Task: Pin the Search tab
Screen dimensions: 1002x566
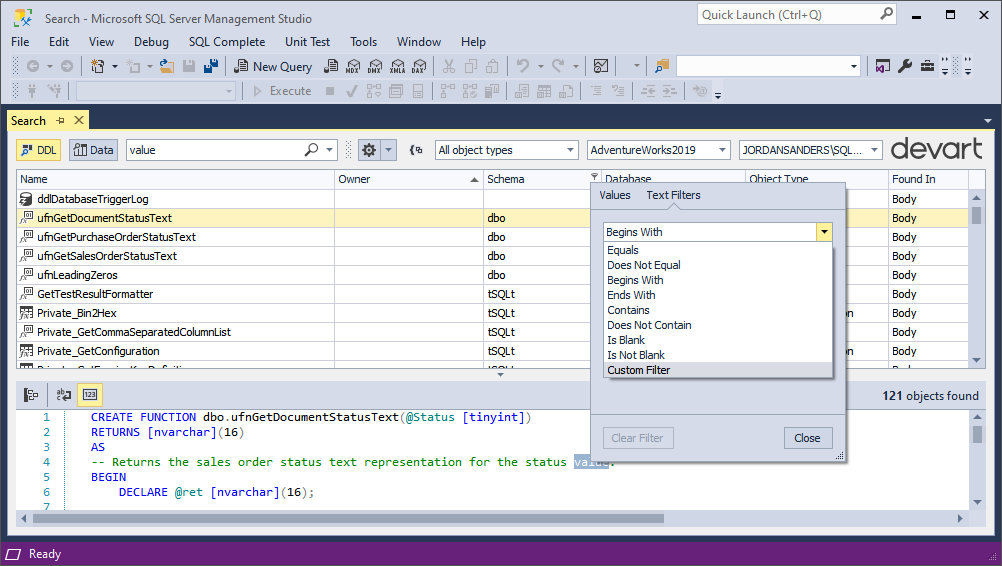Action: pos(60,120)
